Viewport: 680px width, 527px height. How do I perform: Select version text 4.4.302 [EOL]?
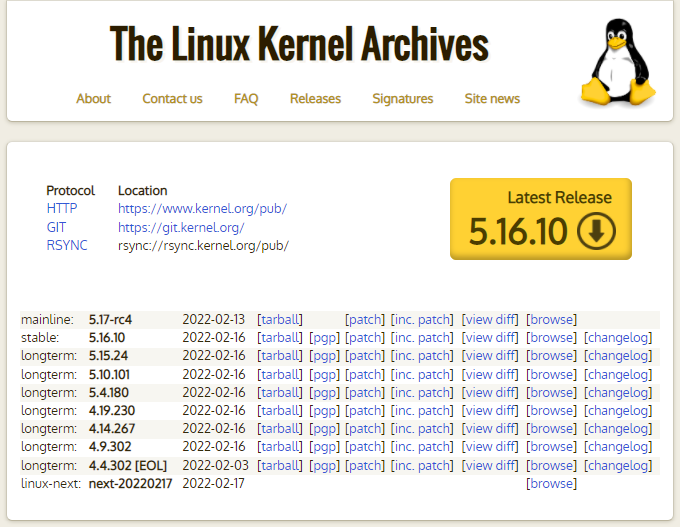coord(128,465)
